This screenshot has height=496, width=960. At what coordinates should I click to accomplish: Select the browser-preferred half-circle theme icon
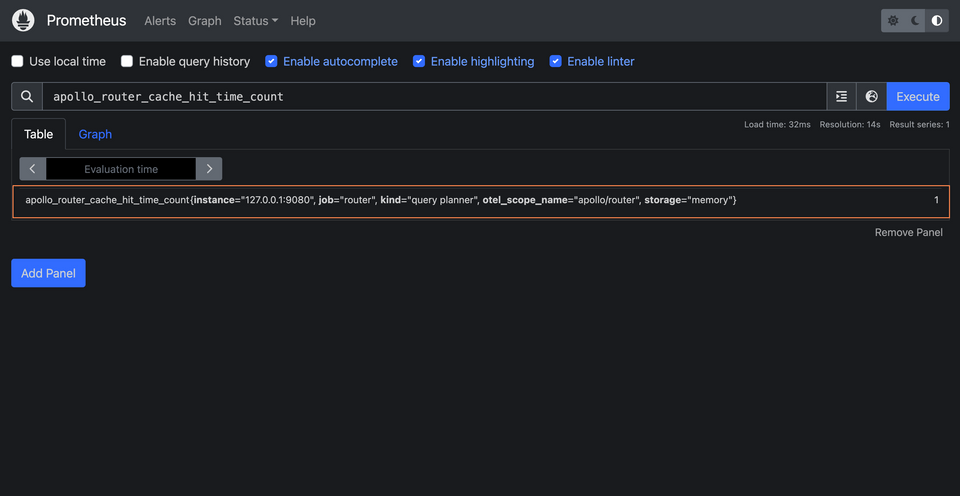tap(937, 21)
